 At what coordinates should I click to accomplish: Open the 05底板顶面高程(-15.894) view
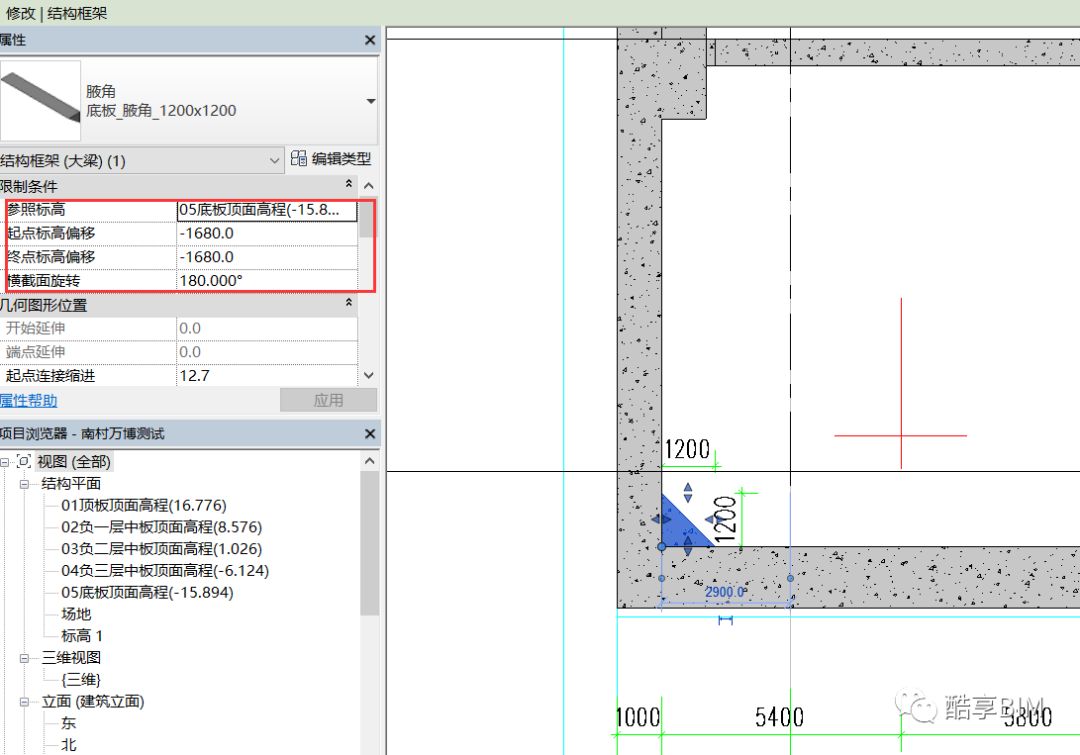pyautogui.click(x=147, y=592)
